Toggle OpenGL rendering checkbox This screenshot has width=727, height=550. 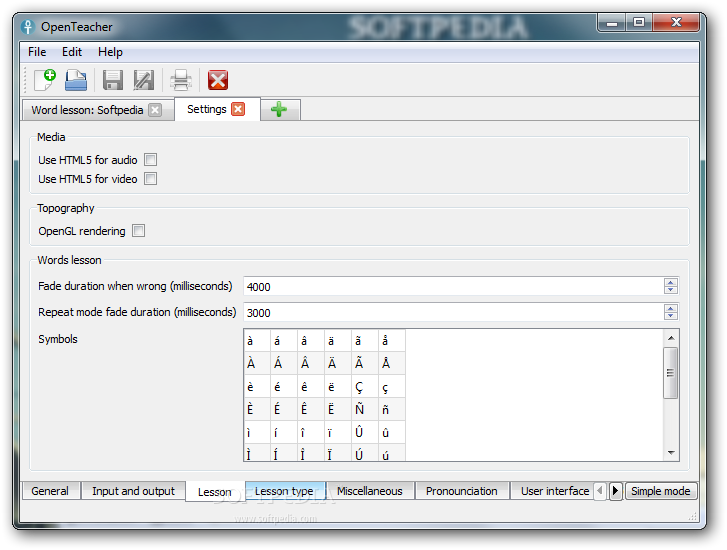(x=138, y=230)
